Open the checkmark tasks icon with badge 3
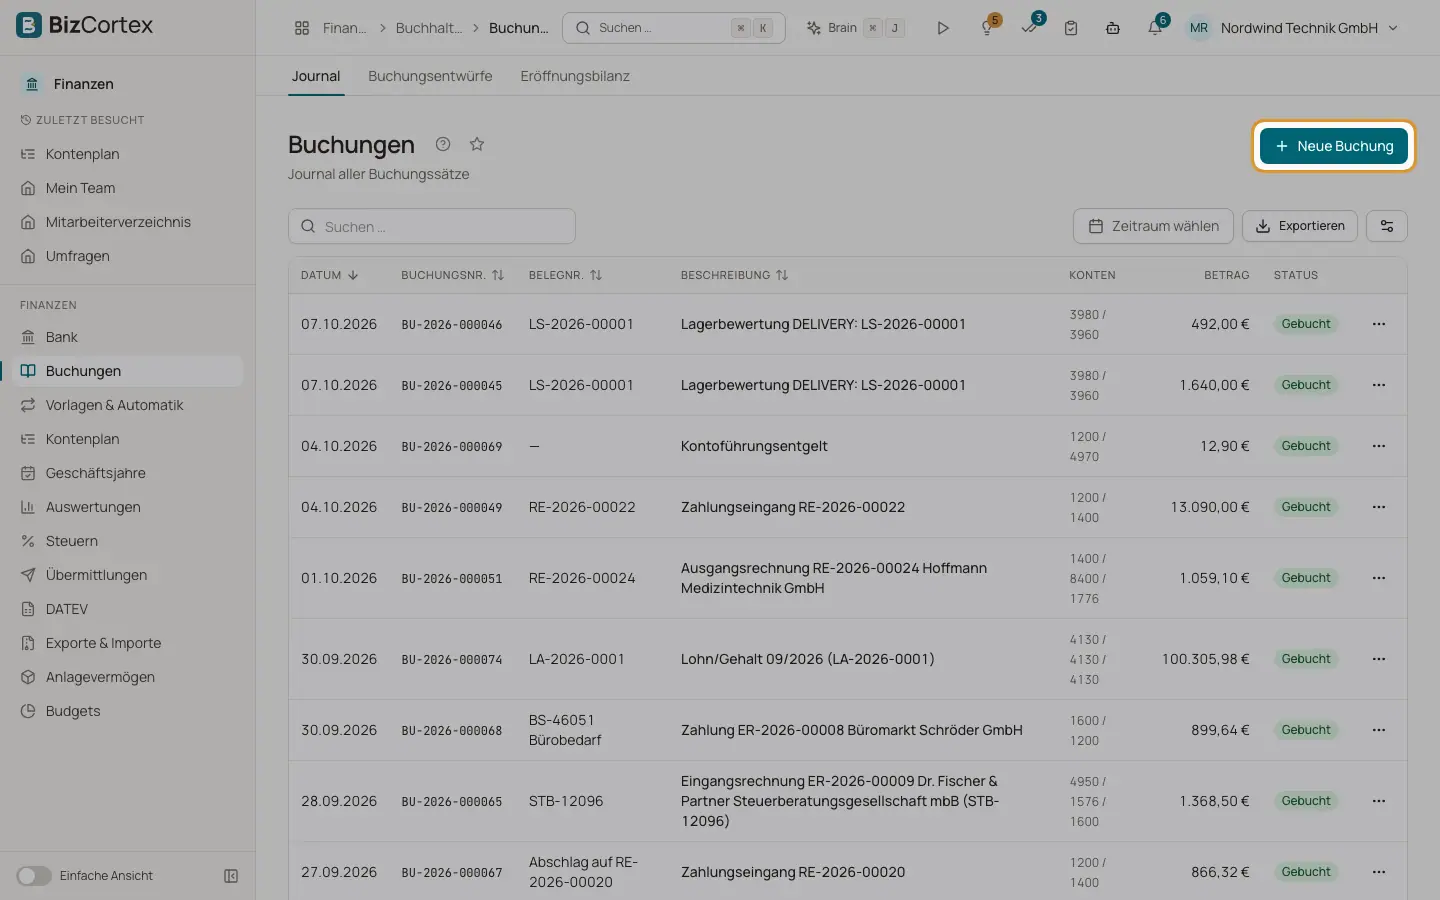 click(1029, 28)
